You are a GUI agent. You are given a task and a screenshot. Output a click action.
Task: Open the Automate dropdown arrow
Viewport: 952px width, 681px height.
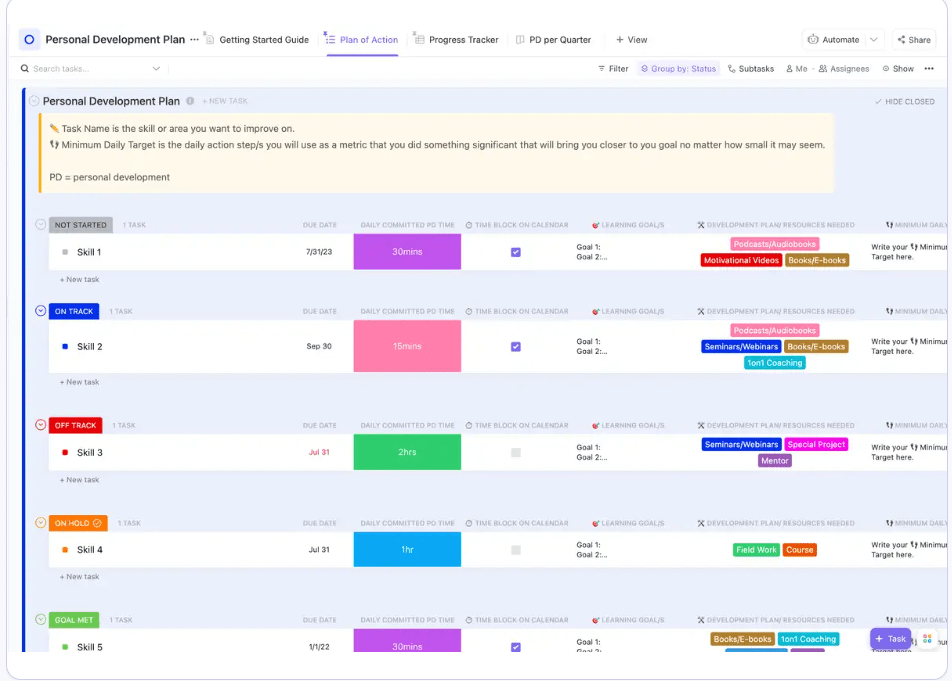(x=874, y=39)
